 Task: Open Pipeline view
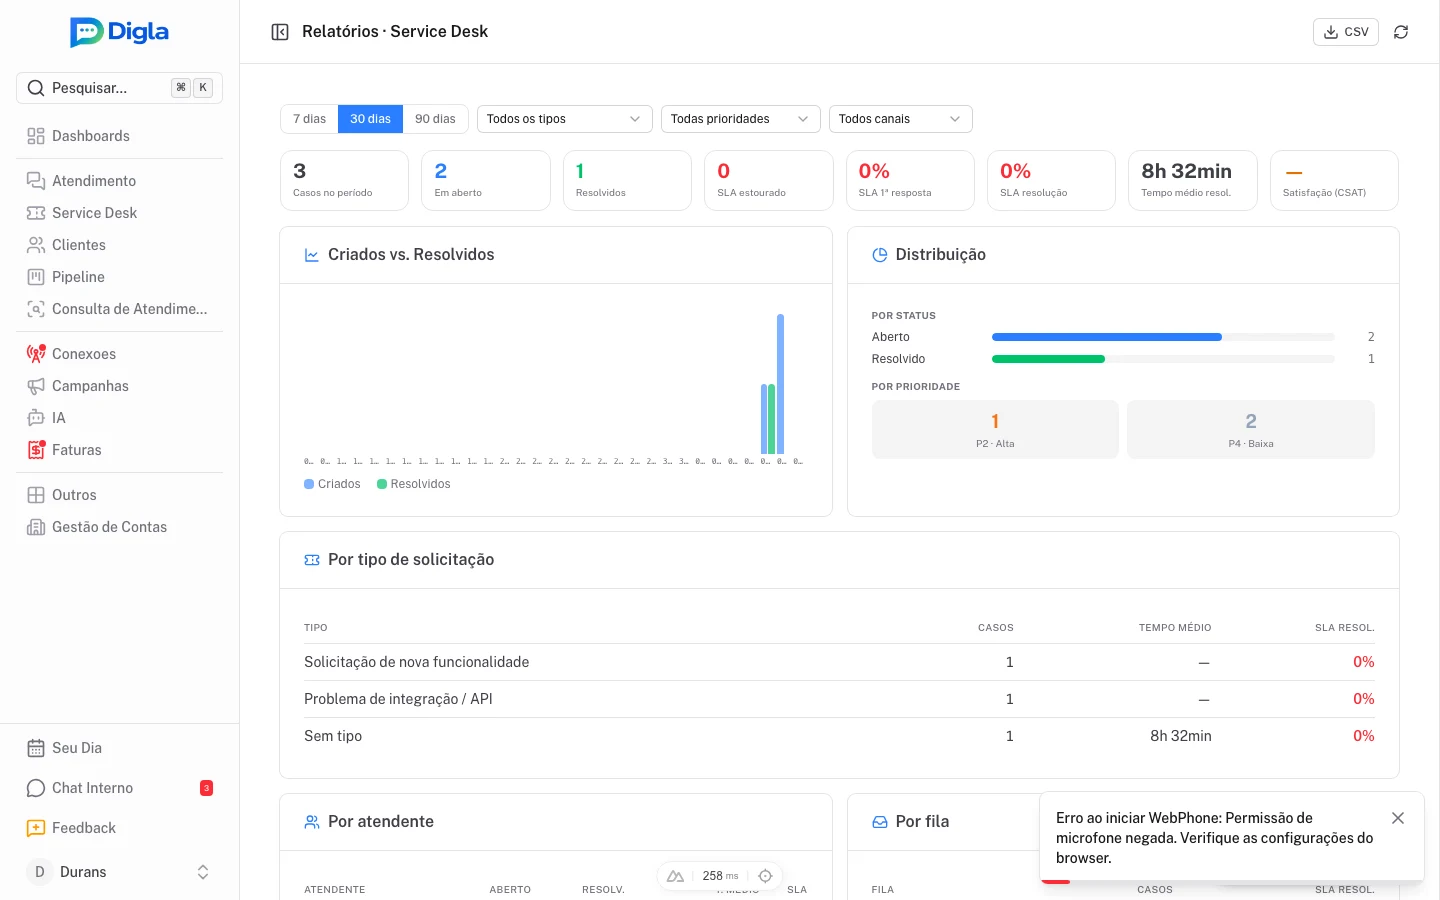[x=119, y=277]
